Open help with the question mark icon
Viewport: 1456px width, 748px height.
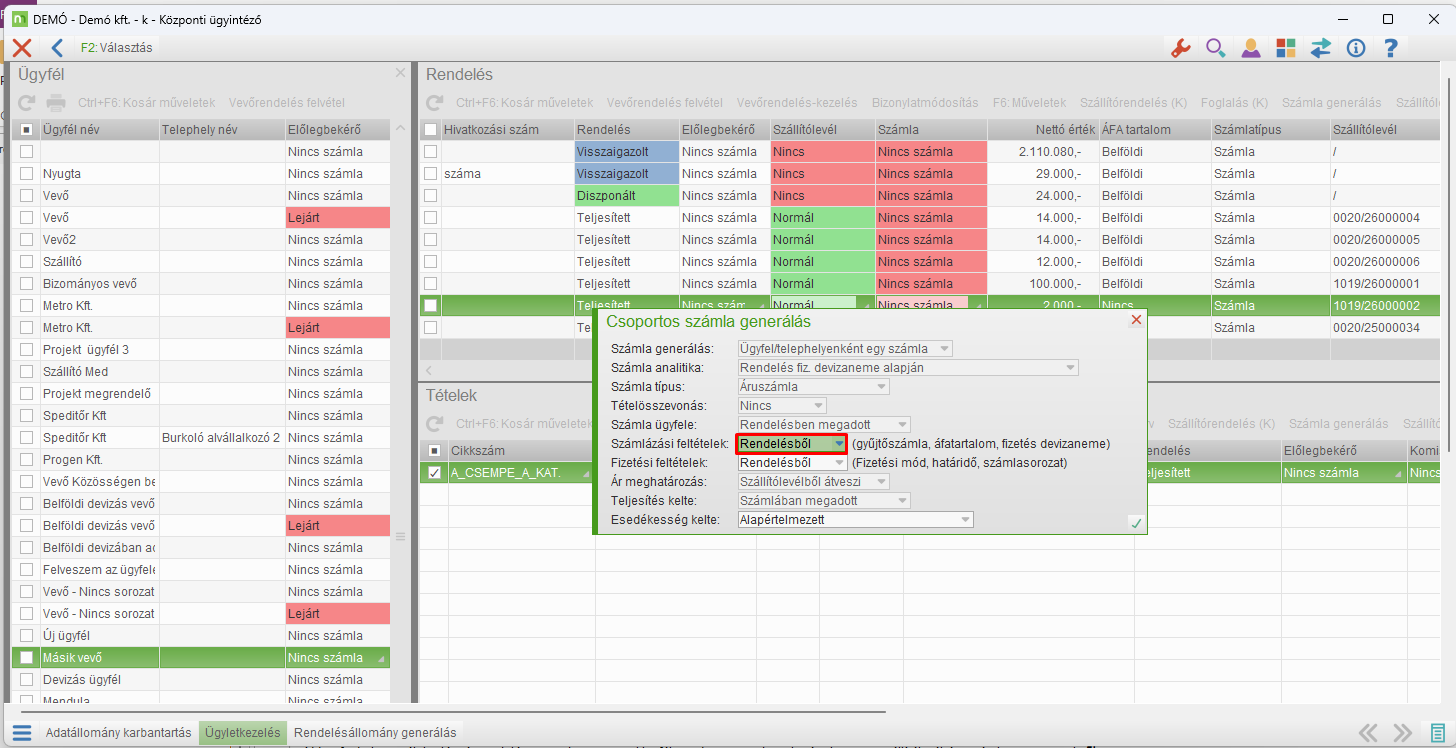[x=1390, y=48]
